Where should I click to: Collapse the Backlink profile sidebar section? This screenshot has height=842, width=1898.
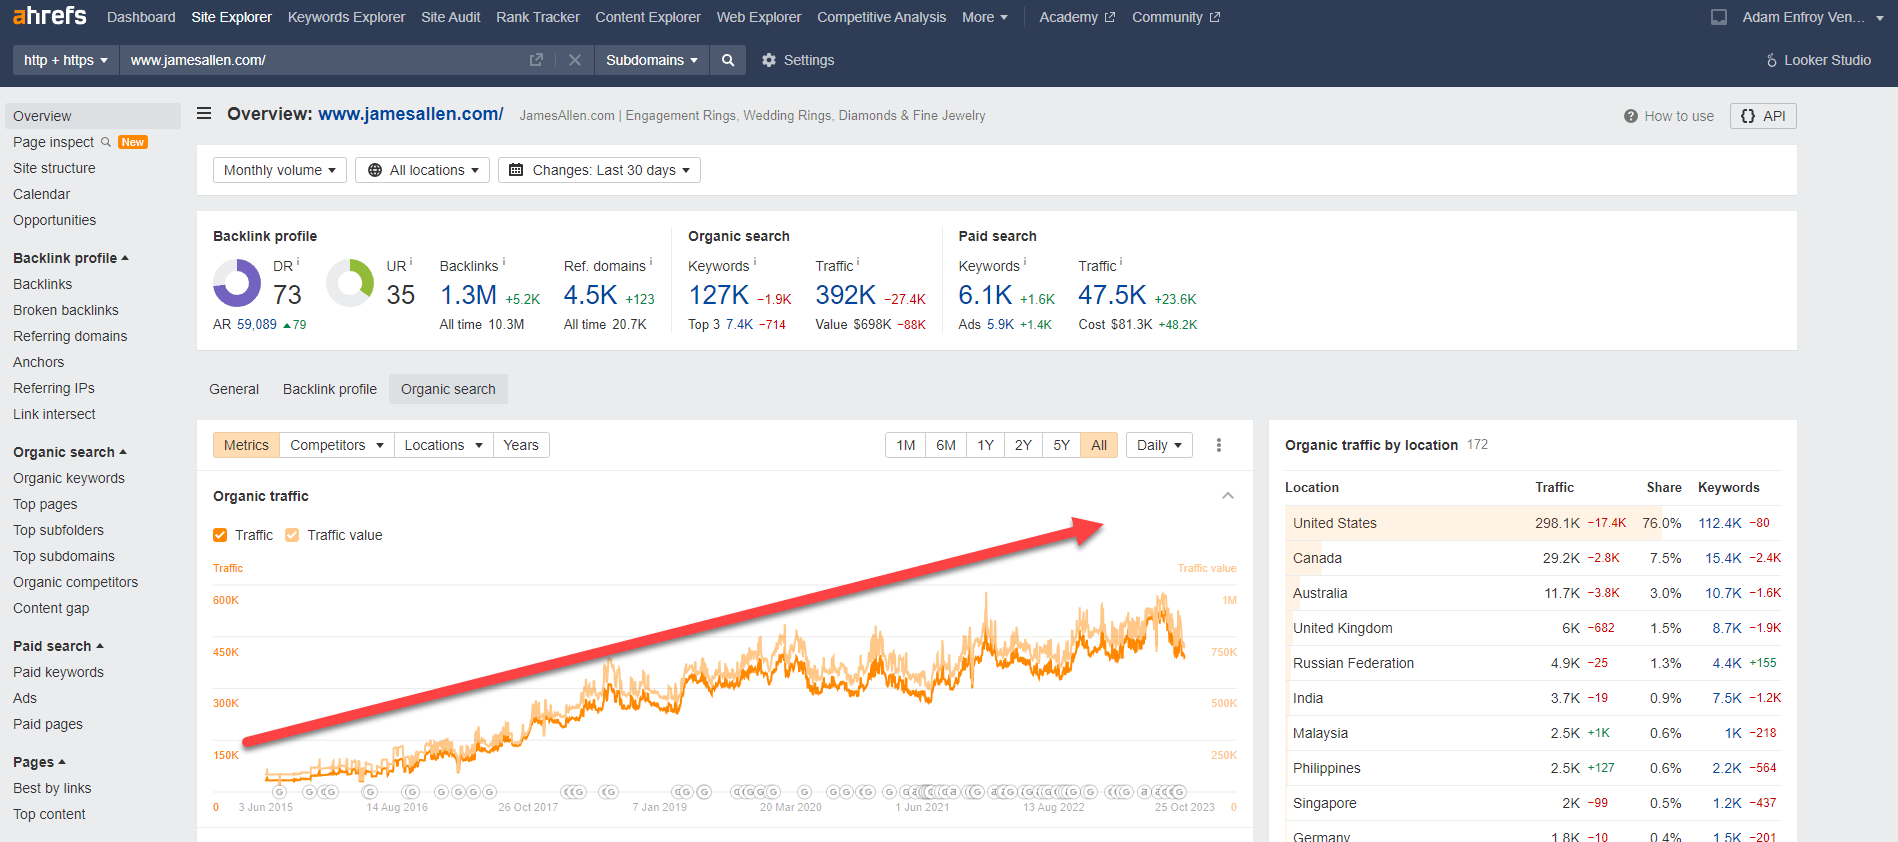pyautogui.click(x=71, y=258)
